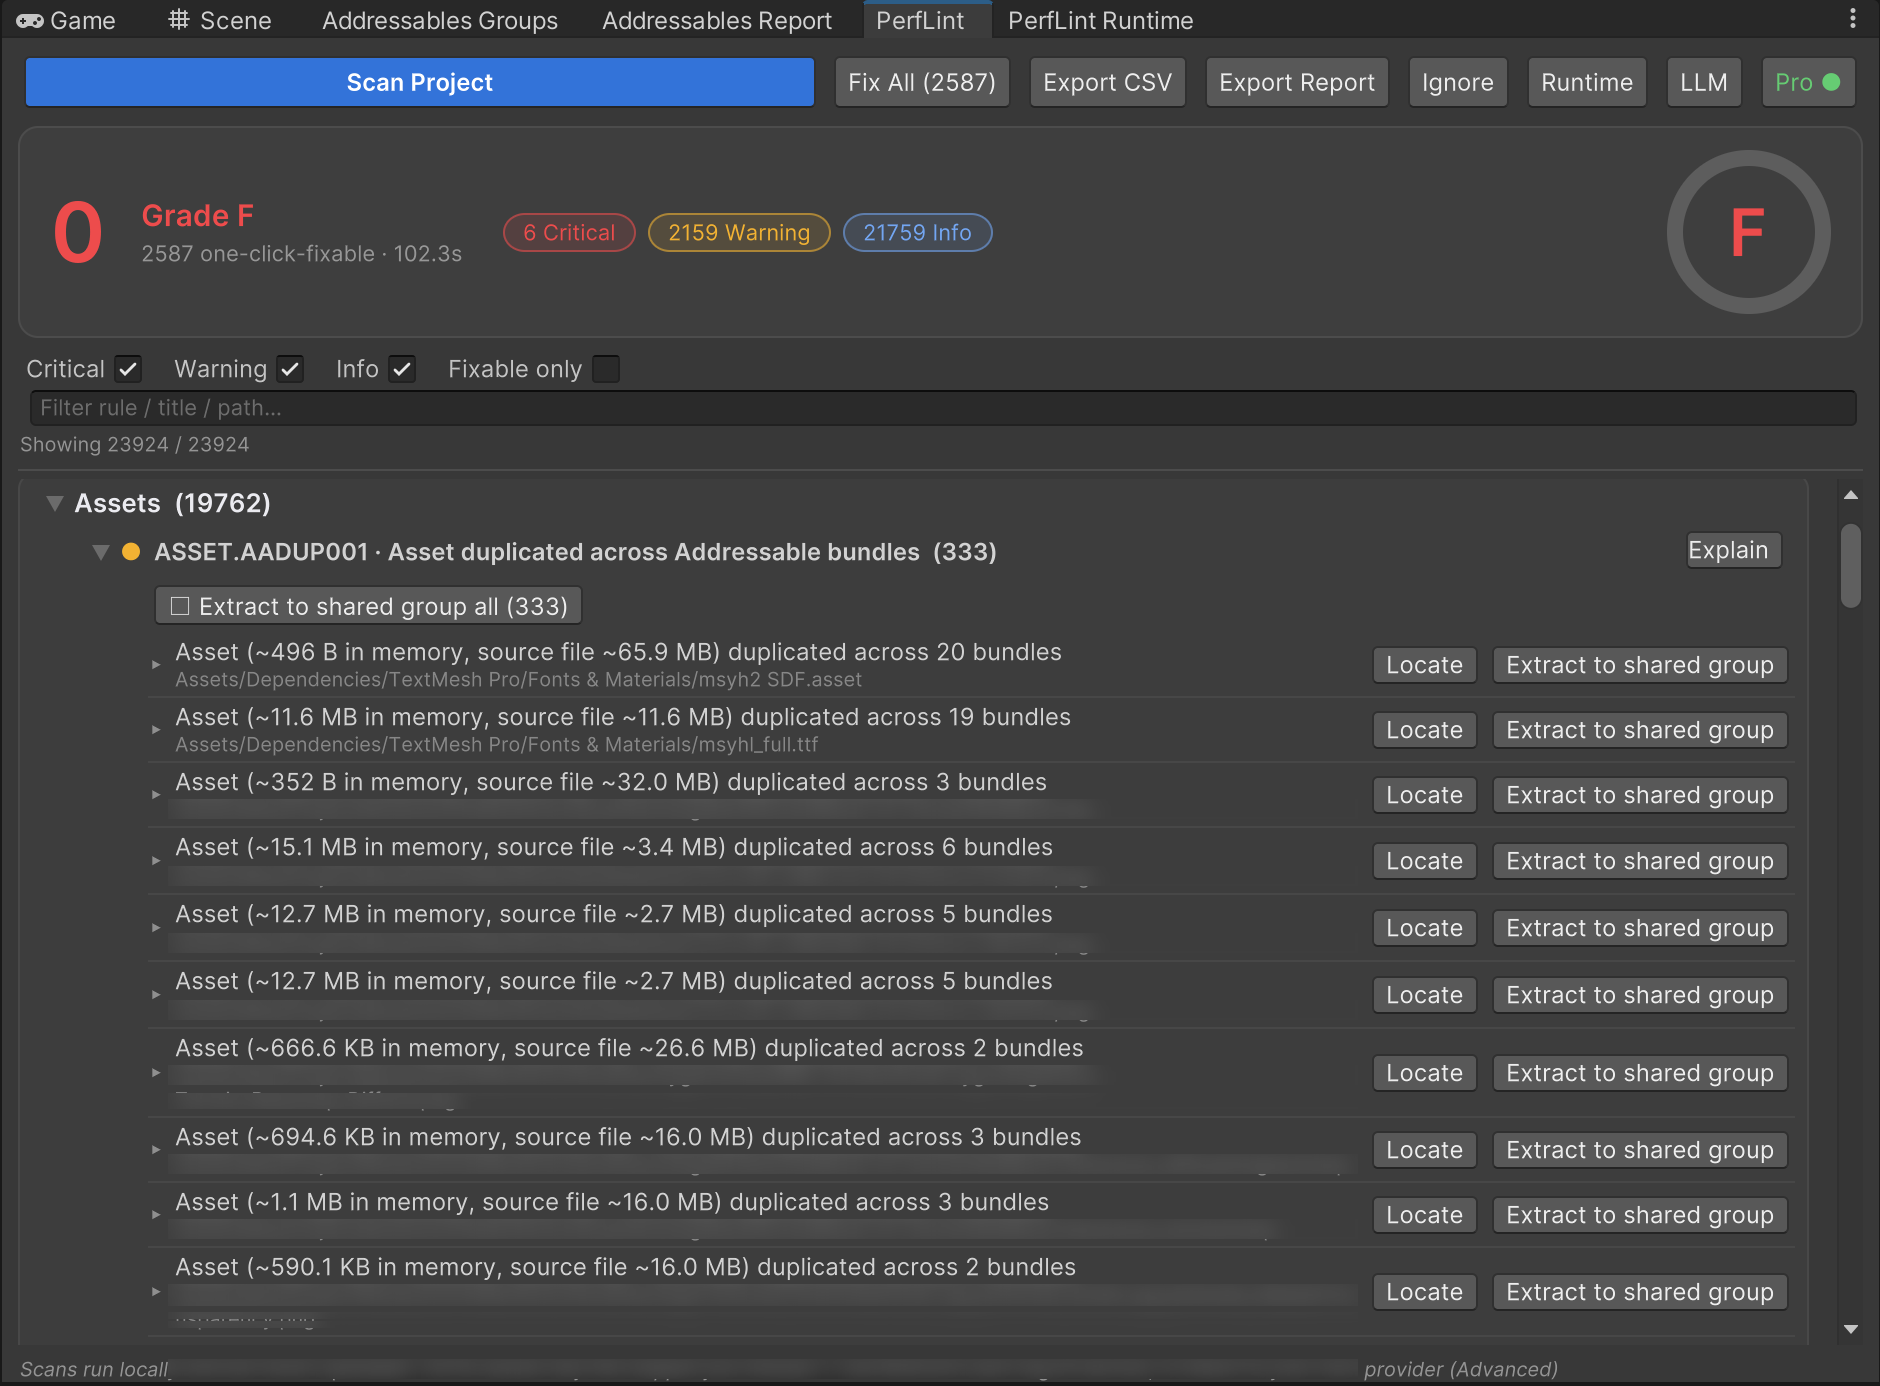Expand the ~1.1 MB in memory asset row

pyautogui.click(x=156, y=1215)
